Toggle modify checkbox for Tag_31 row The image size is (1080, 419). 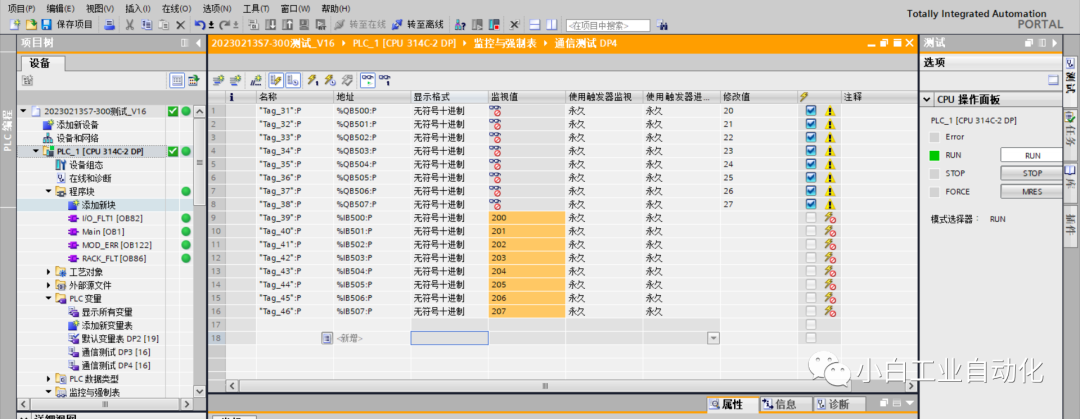click(x=811, y=110)
